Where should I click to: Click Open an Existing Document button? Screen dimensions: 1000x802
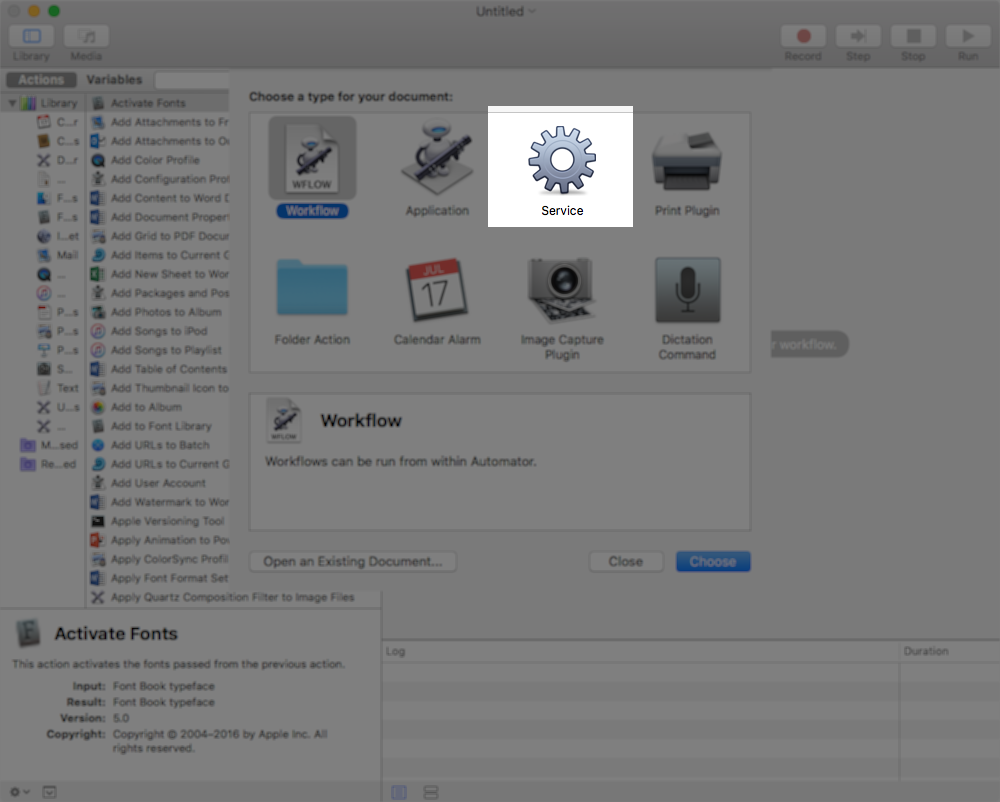click(x=352, y=561)
